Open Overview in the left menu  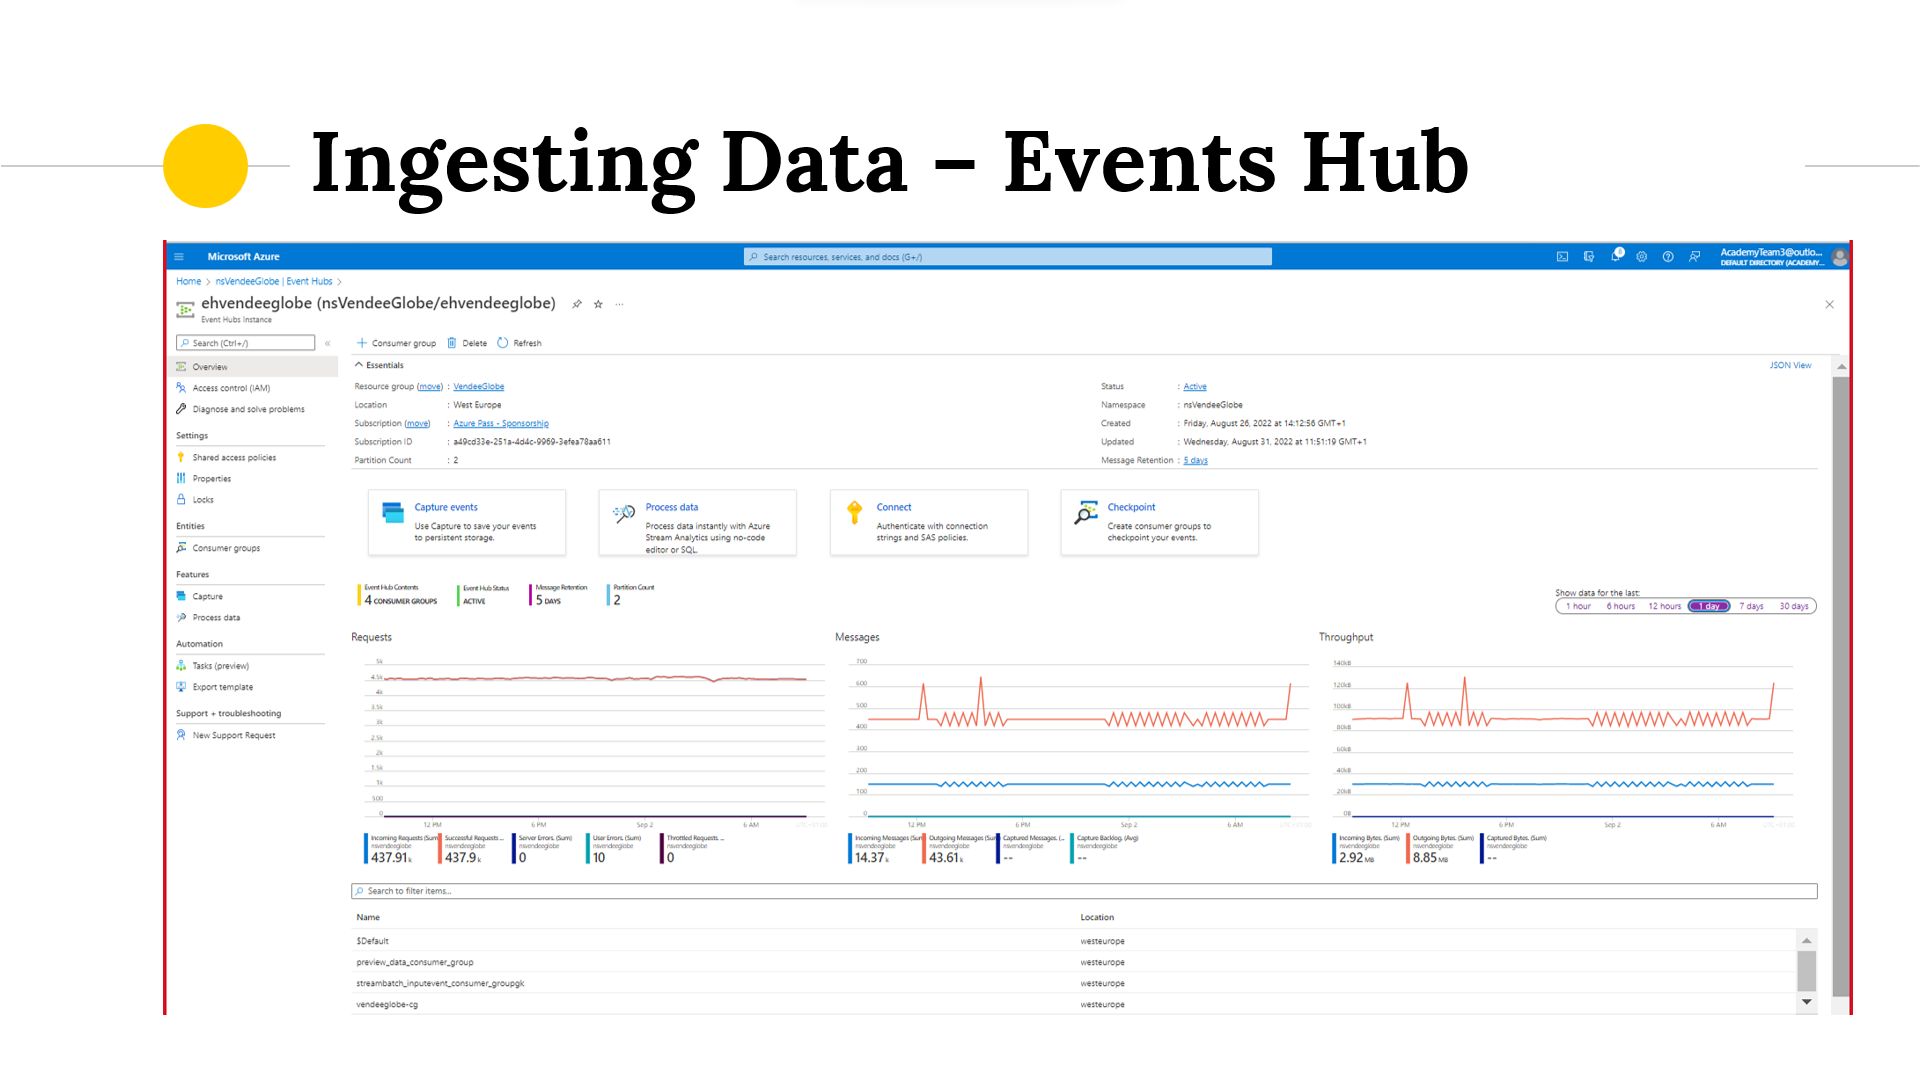(x=253, y=367)
